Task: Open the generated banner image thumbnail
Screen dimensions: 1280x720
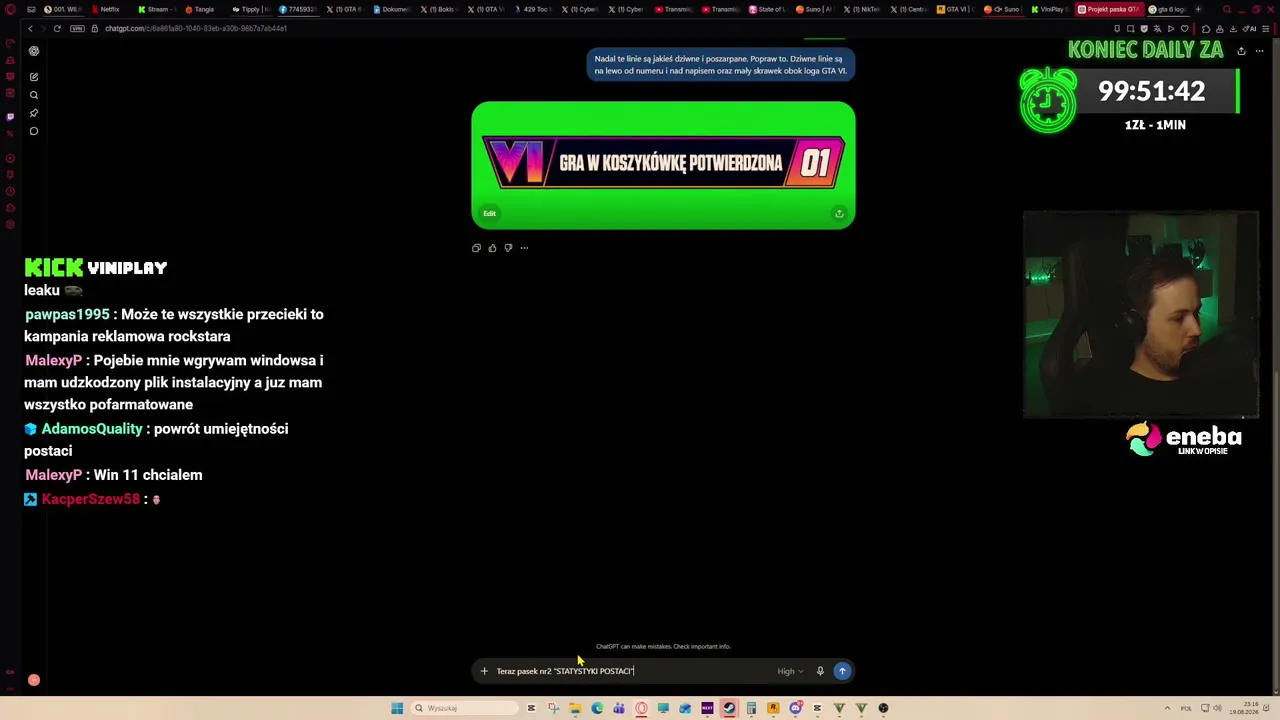Action: pyautogui.click(x=663, y=165)
